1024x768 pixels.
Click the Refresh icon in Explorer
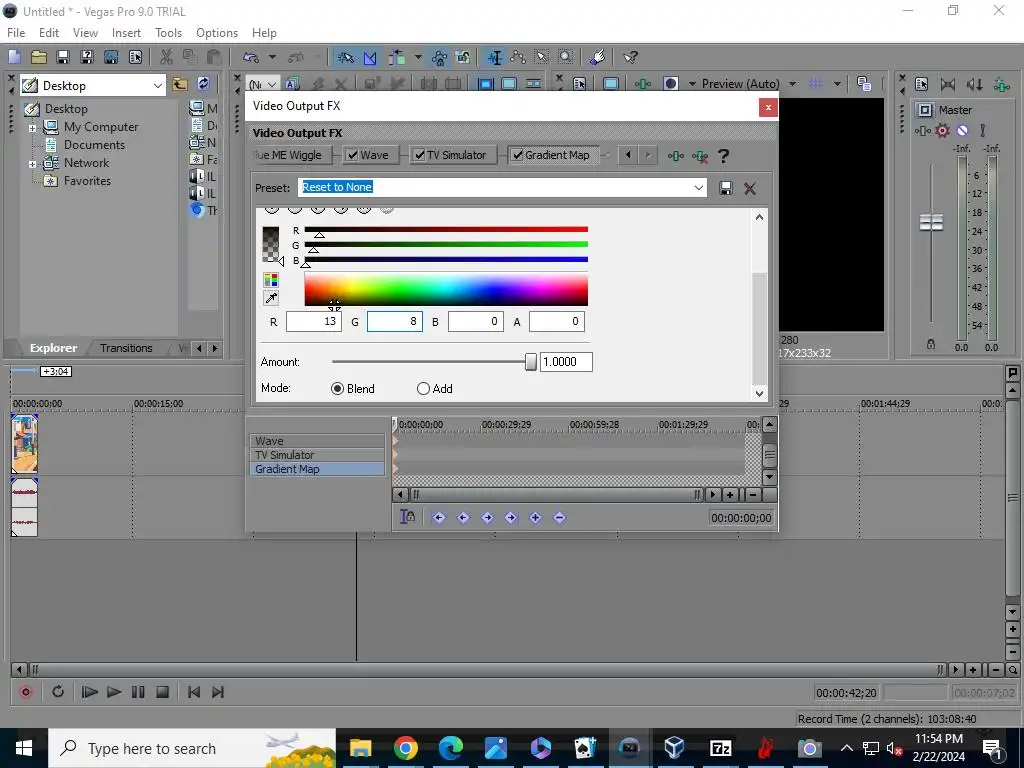click(203, 84)
